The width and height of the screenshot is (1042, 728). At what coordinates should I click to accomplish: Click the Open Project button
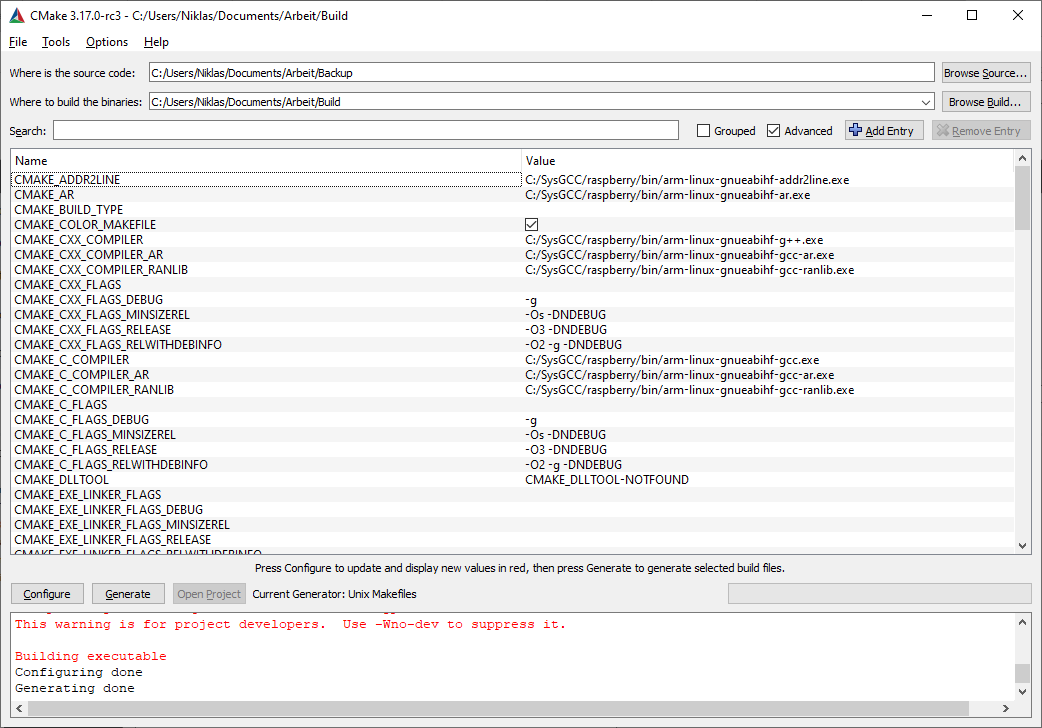coord(209,594)
